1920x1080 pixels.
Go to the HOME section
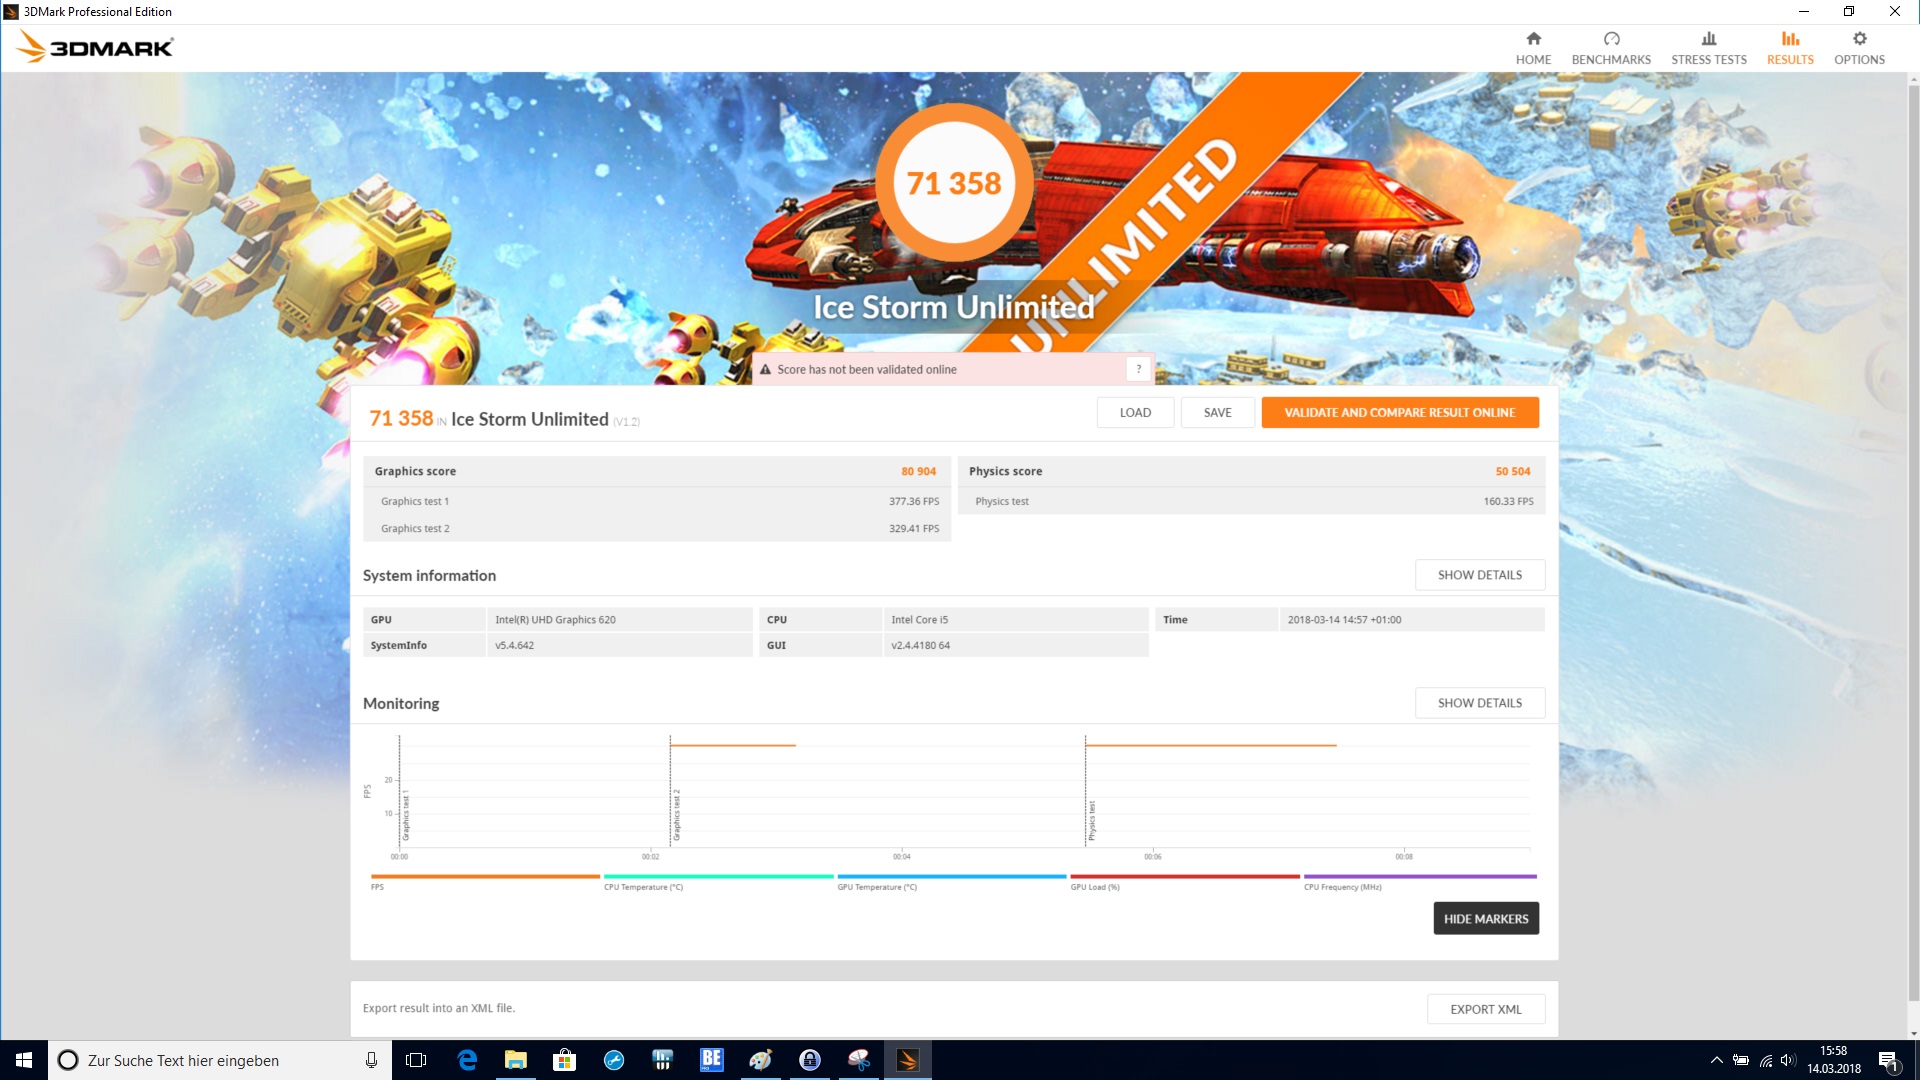coord(1533,48)
